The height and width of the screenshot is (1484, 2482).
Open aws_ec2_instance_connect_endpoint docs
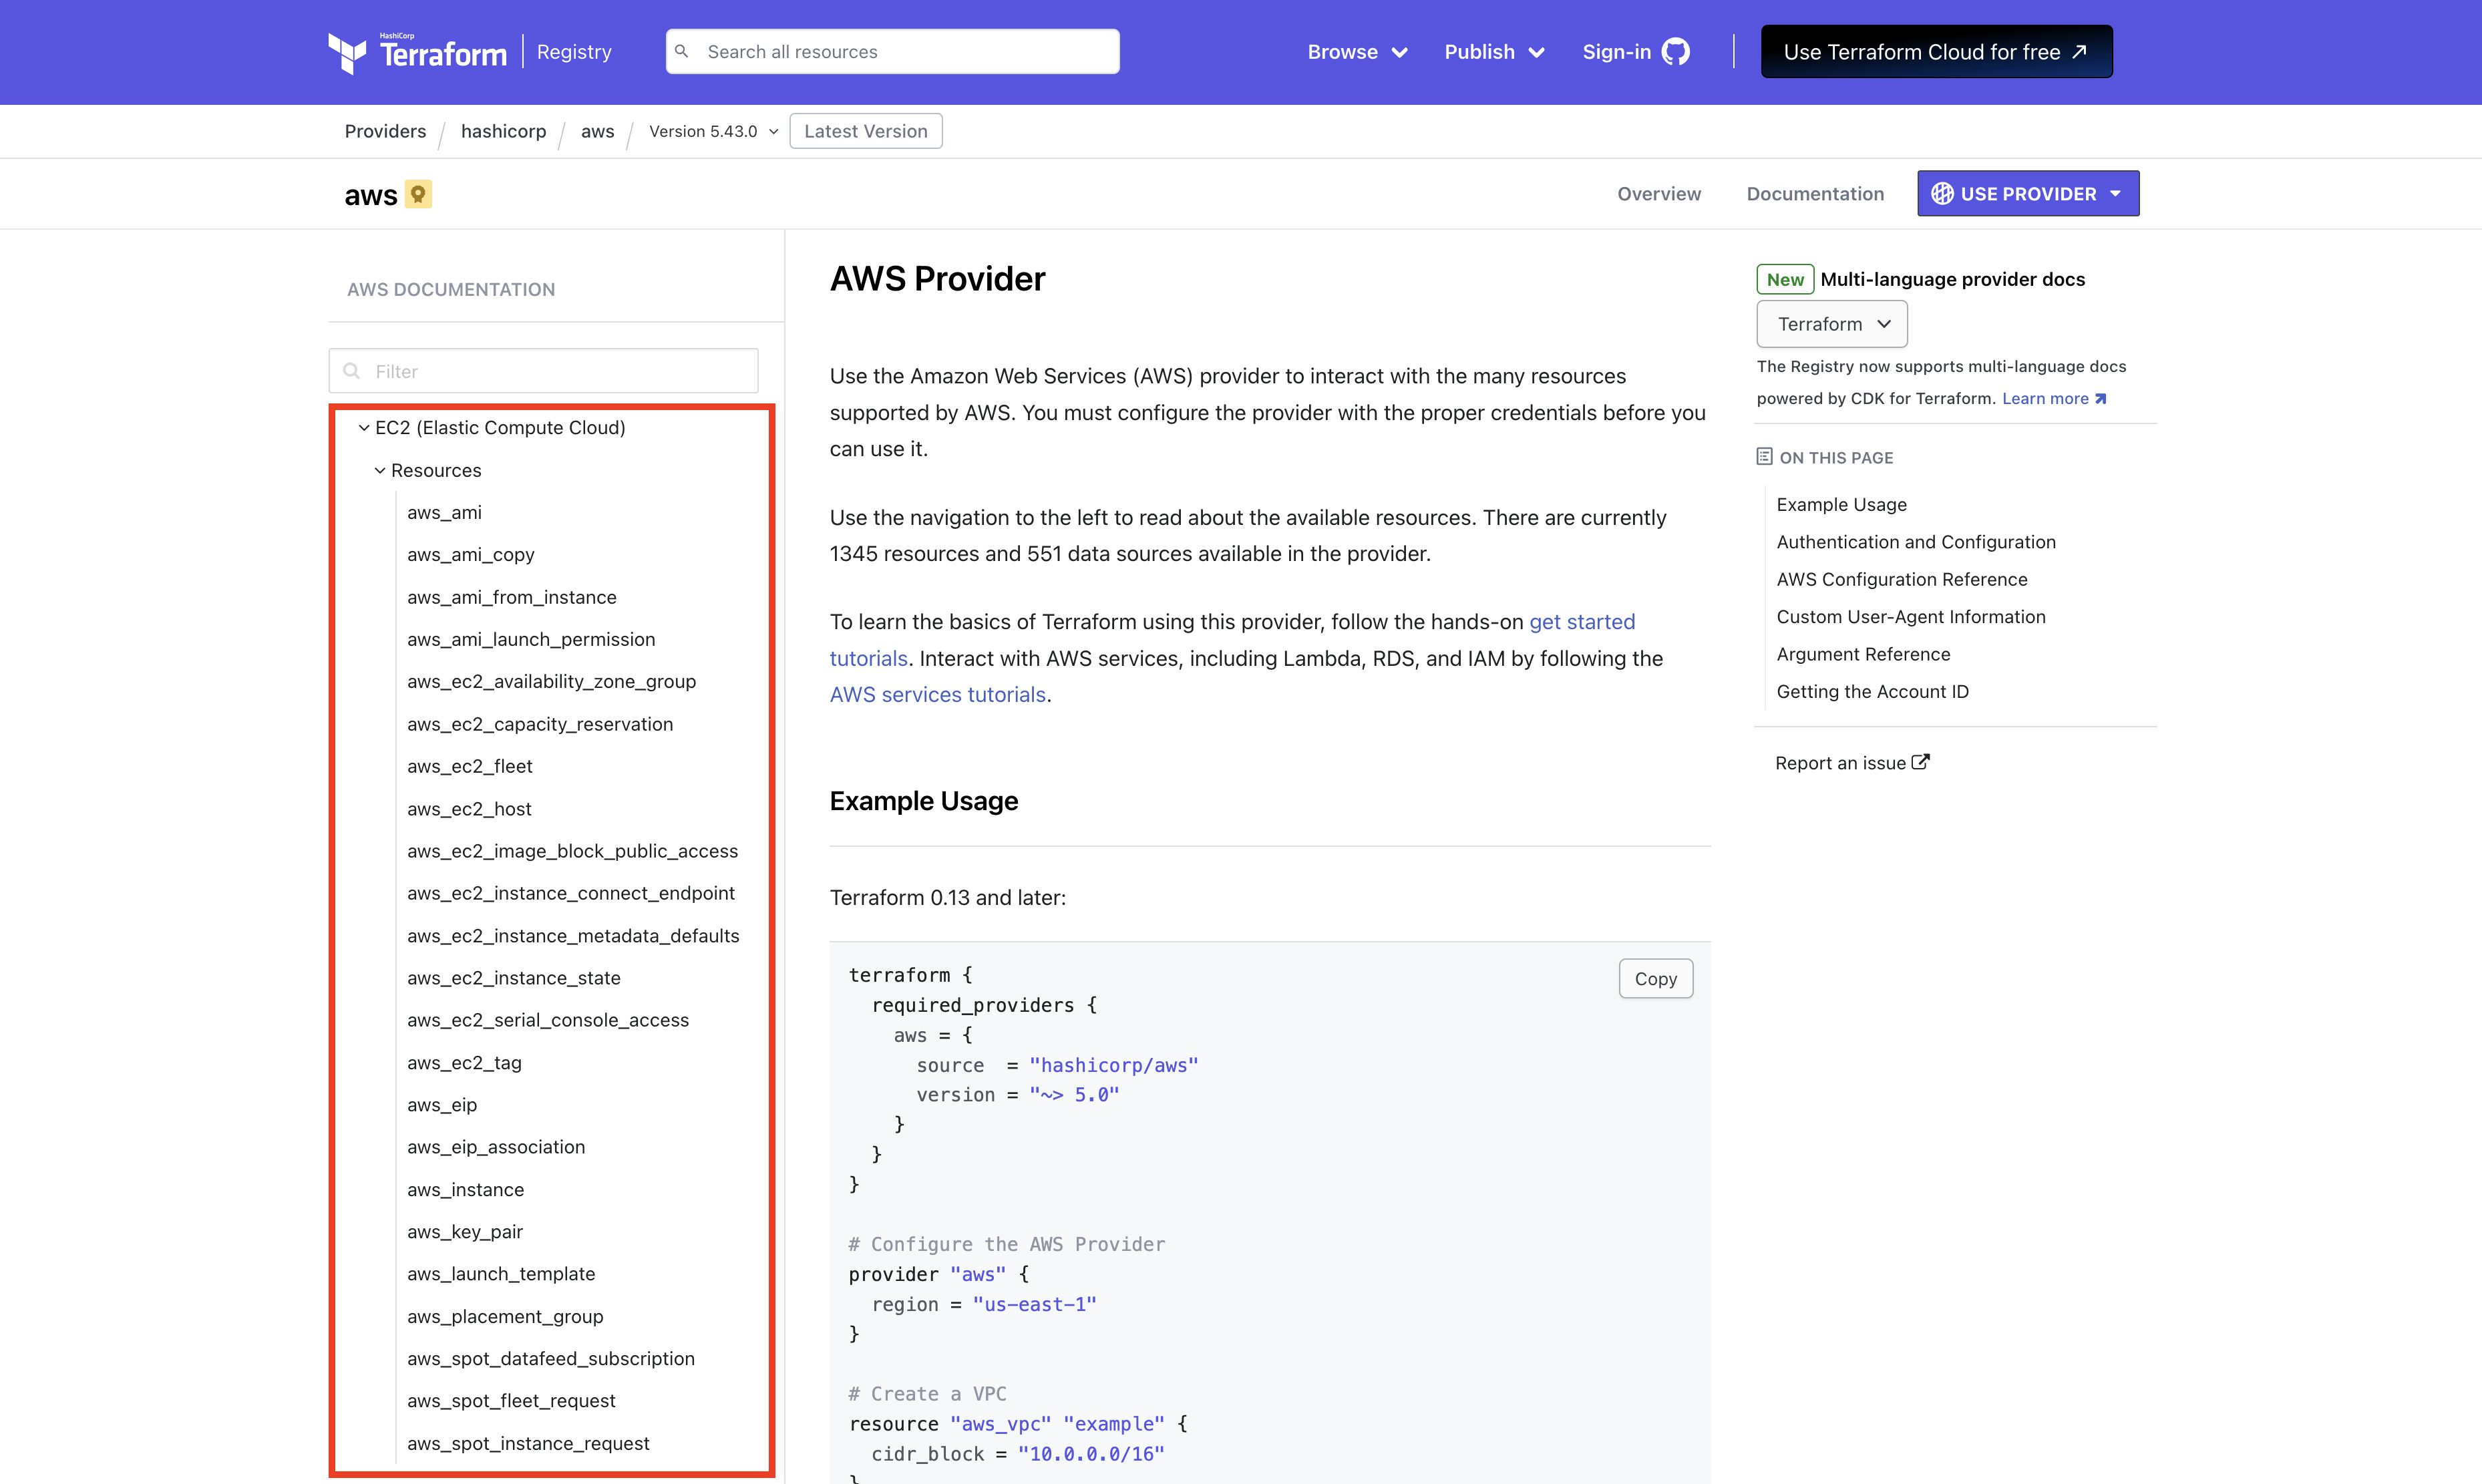(570, 894)
